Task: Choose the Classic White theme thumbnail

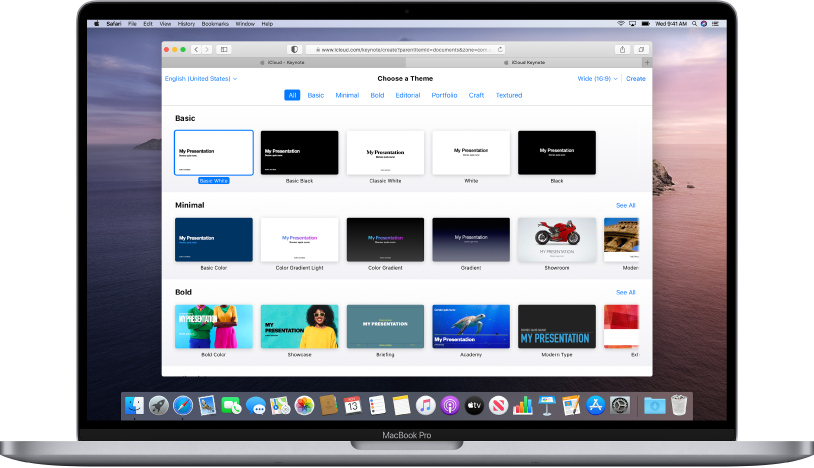Action: [385, 153]
